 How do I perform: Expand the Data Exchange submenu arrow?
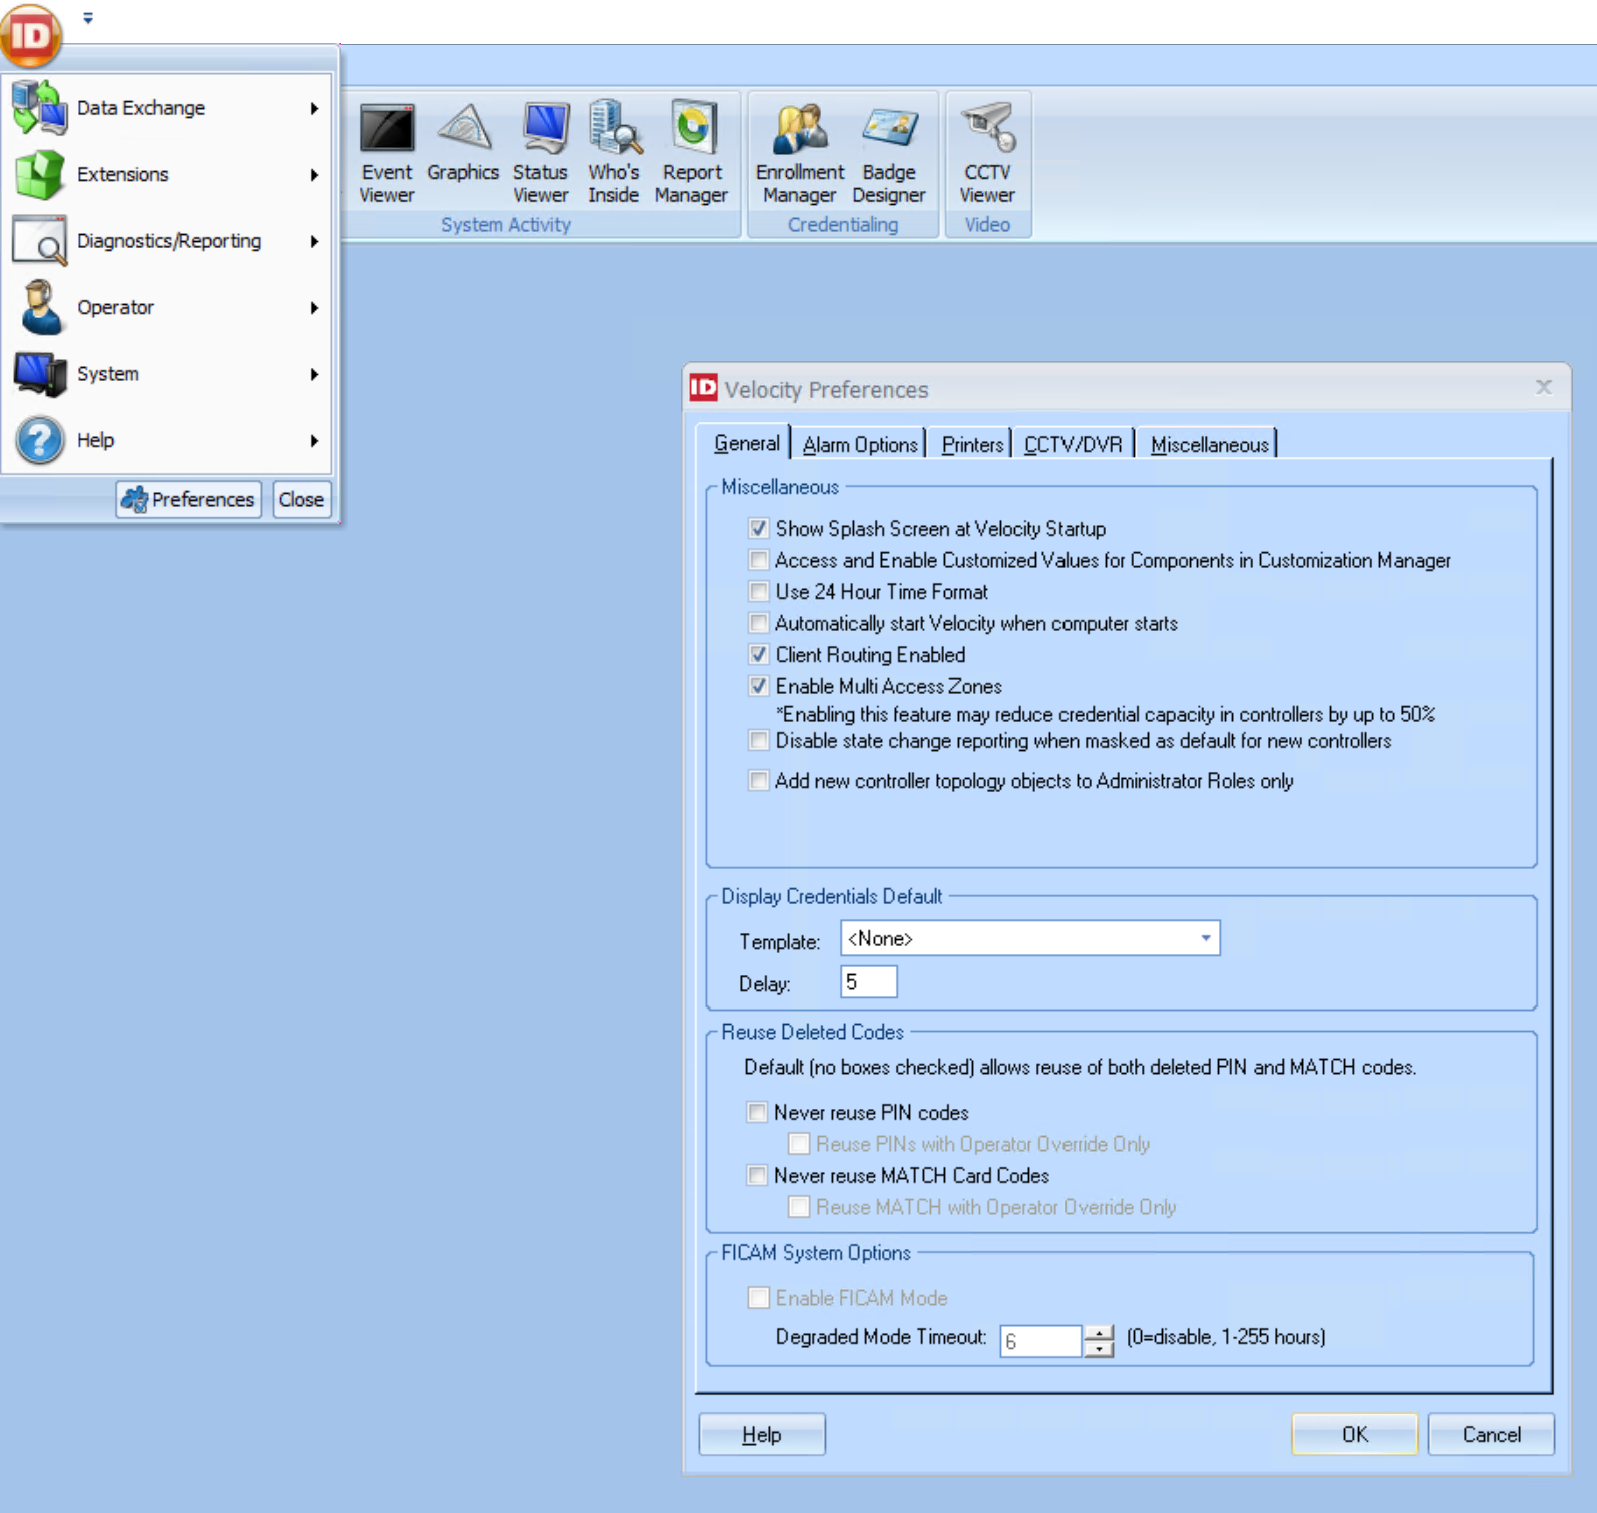click(x=314, y=108)
